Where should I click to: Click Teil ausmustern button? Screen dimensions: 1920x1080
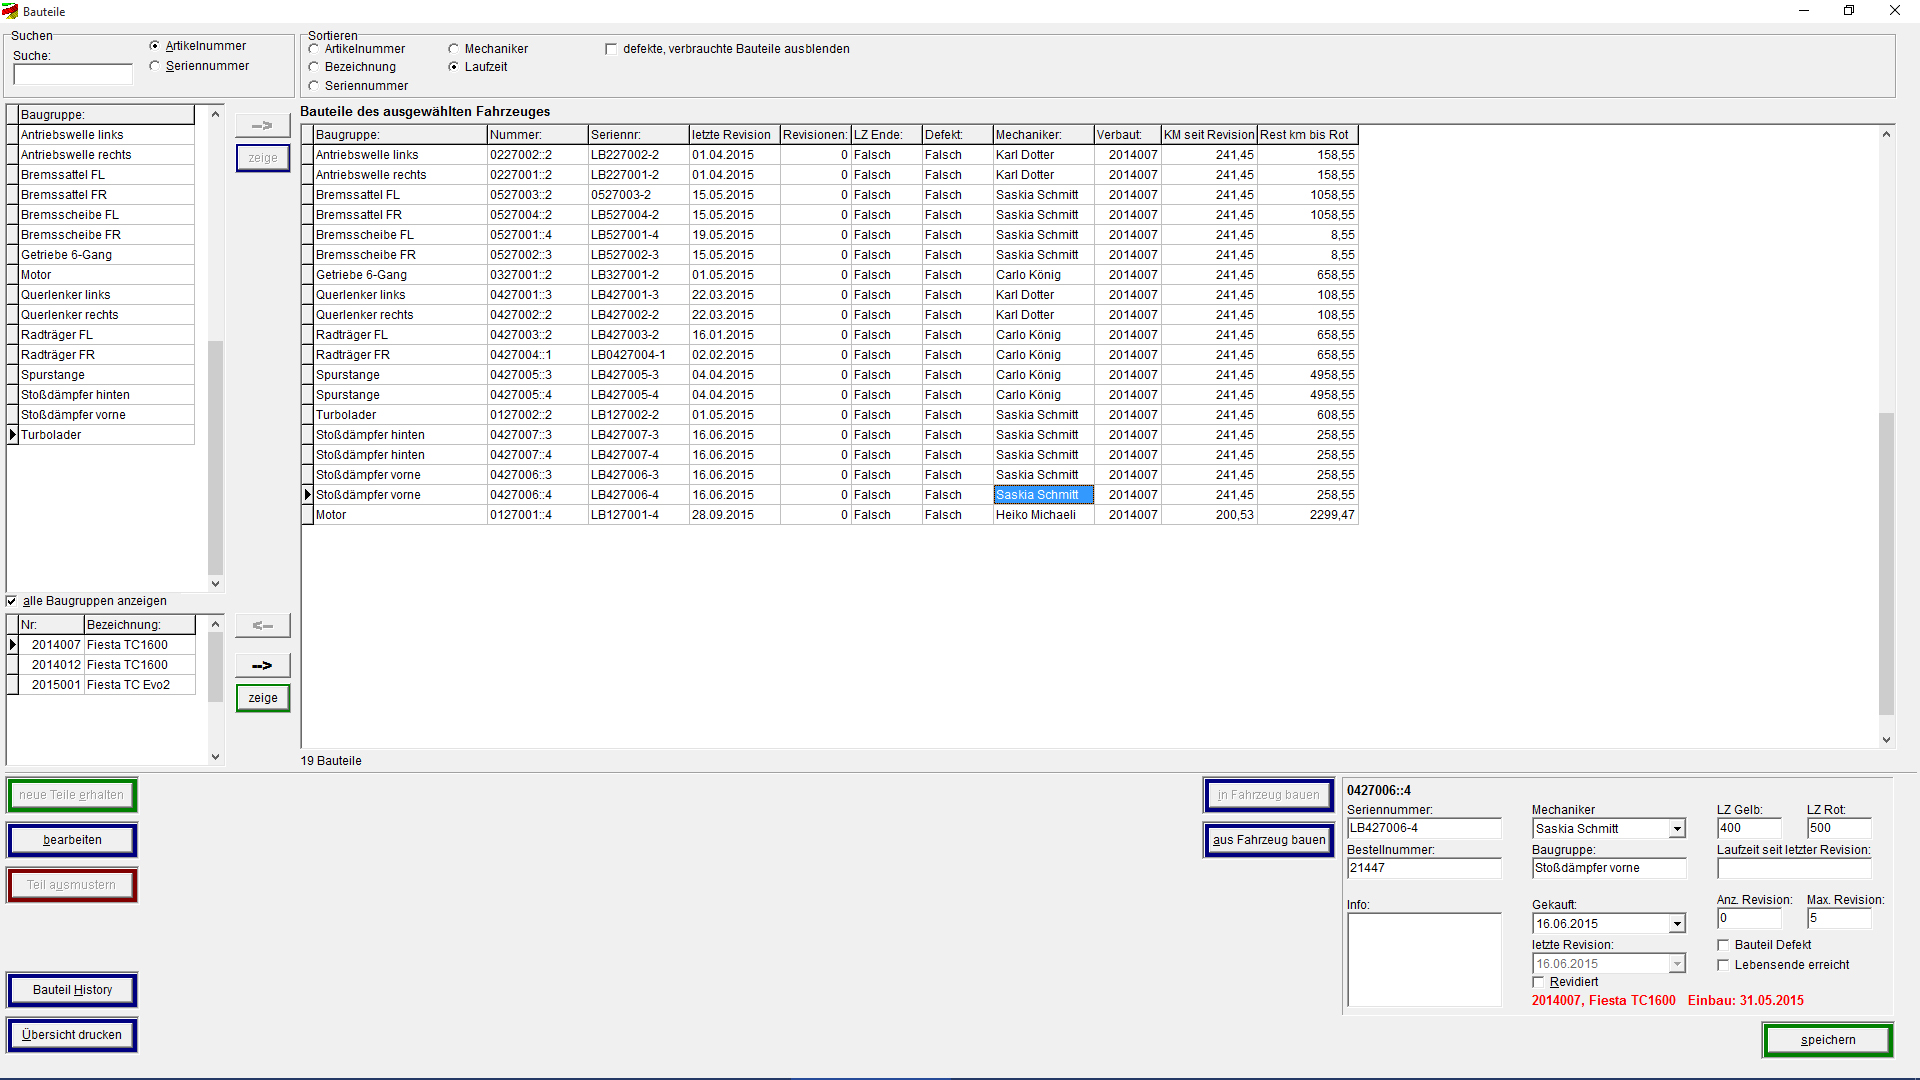pos(71,885)
